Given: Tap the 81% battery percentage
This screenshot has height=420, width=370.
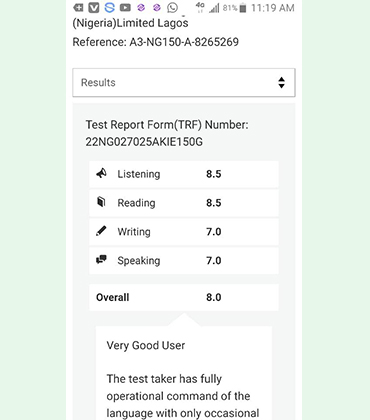Looking at the screenshot, I should pos(230,8).
